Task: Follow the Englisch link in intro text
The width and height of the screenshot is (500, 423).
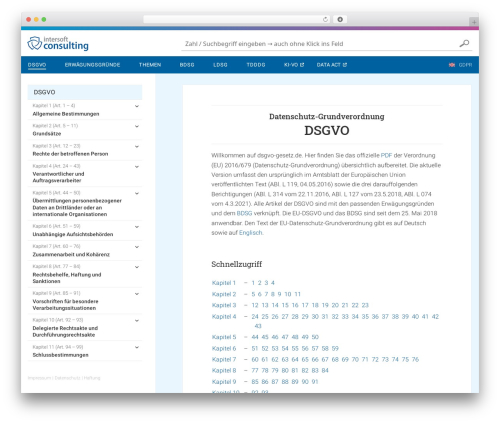Action: [x=251, y=233]
